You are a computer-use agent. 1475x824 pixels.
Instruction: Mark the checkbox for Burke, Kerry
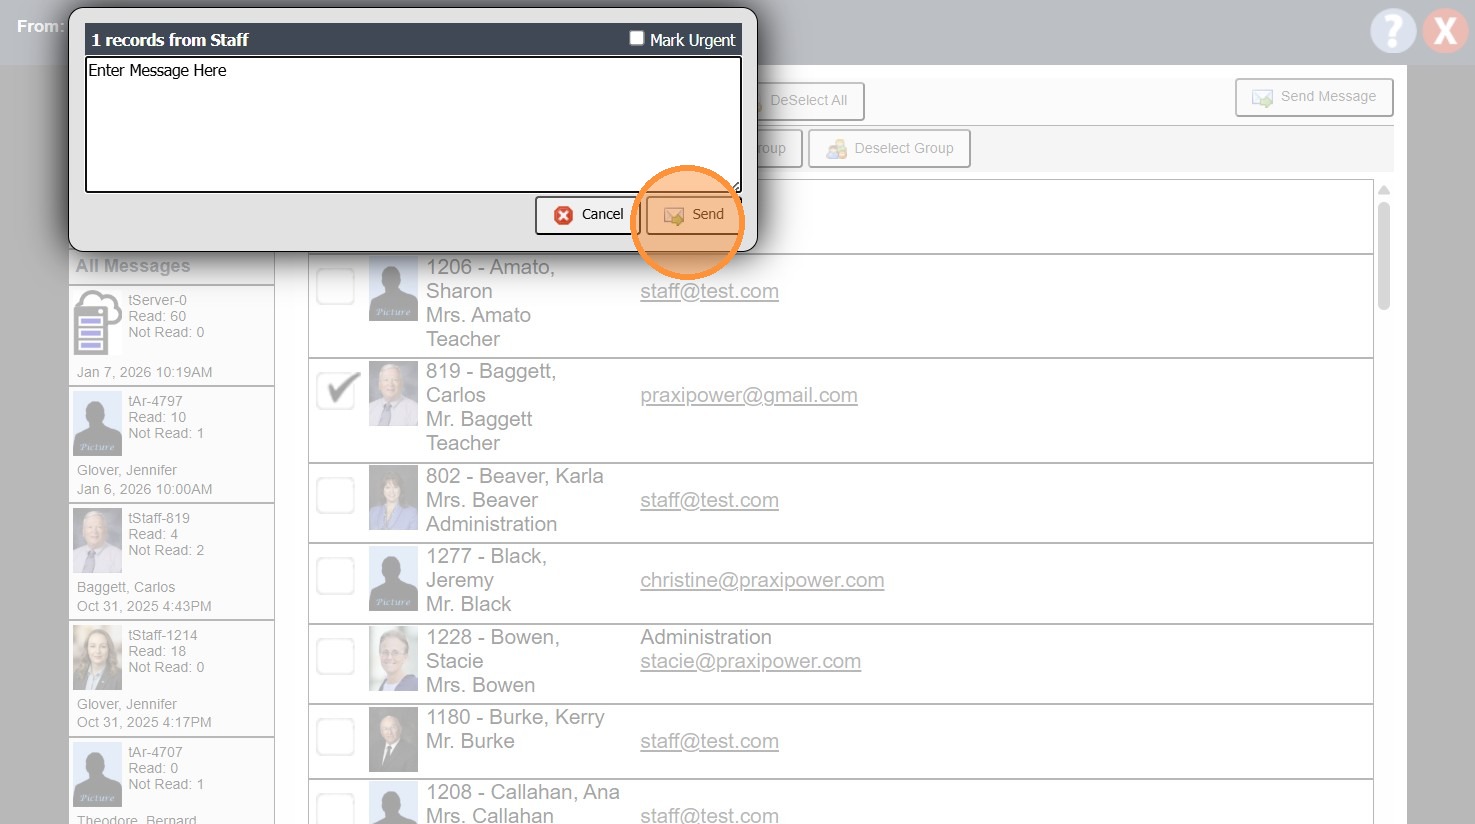[x=336, y=737]
